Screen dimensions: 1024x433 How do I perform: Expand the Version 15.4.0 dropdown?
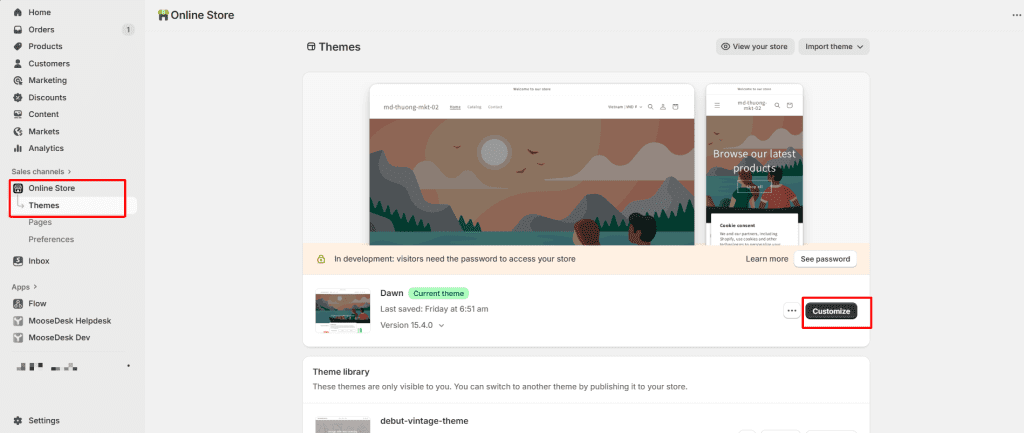pyautogui.click(x=412, y=325)
